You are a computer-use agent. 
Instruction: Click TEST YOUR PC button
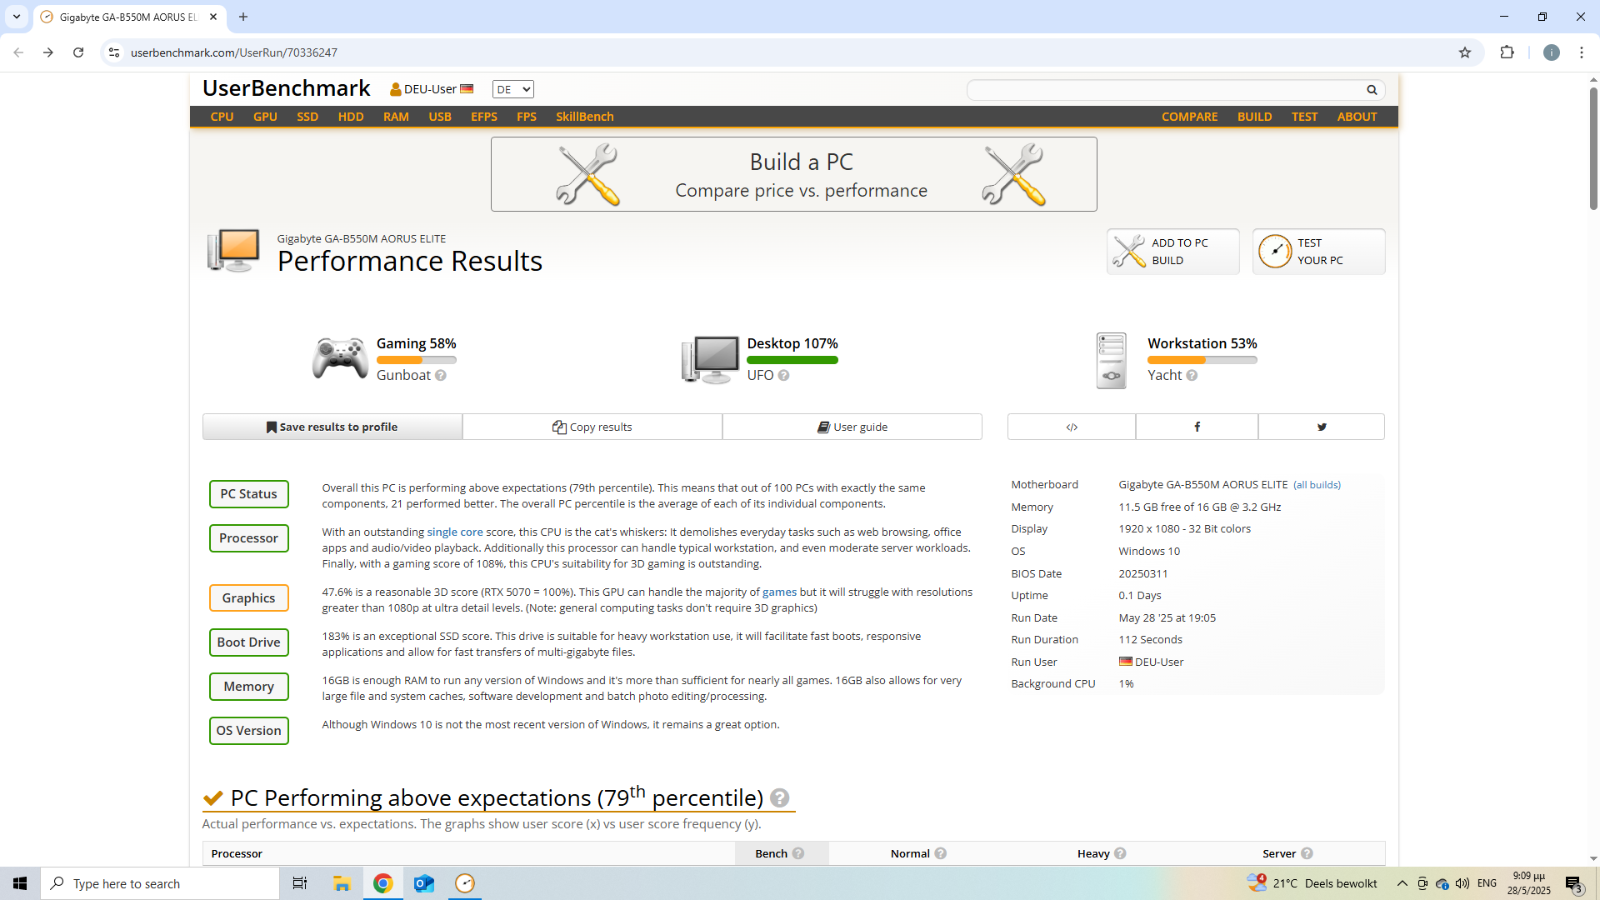[x=1319, y=252]
